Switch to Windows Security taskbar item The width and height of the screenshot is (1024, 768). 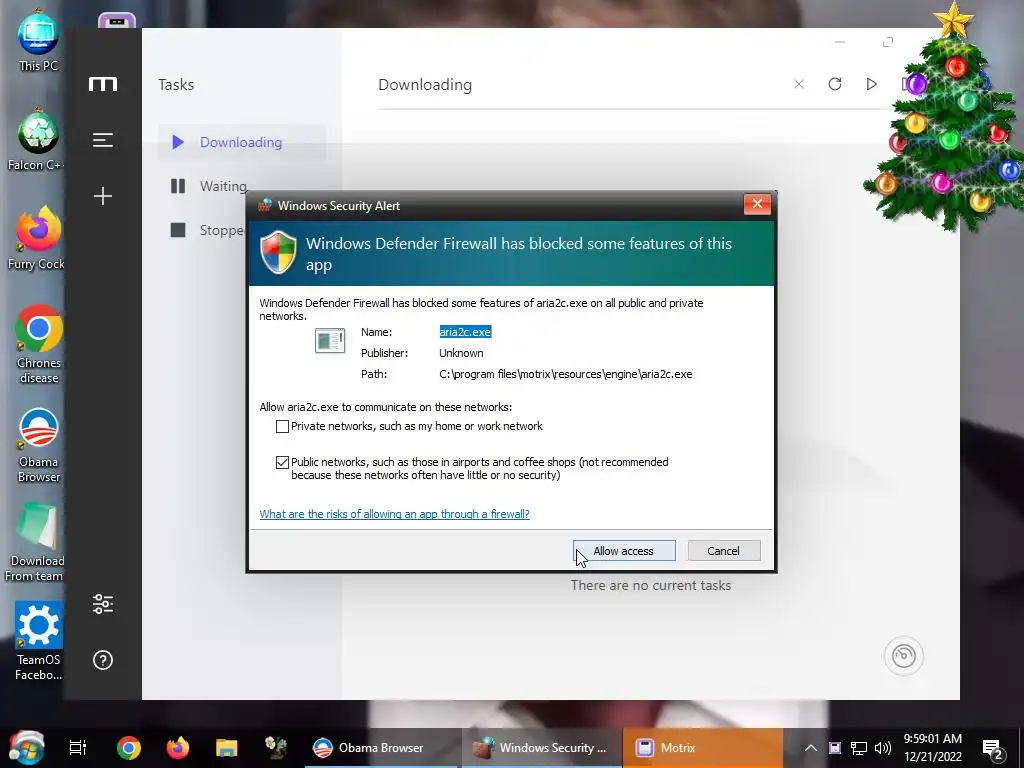(541, 748)
